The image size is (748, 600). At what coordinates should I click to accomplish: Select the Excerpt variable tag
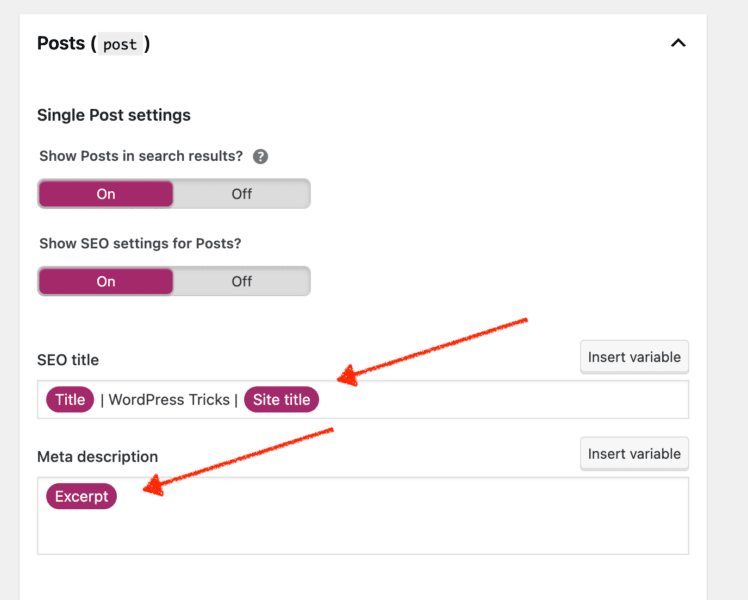point(82,496)
